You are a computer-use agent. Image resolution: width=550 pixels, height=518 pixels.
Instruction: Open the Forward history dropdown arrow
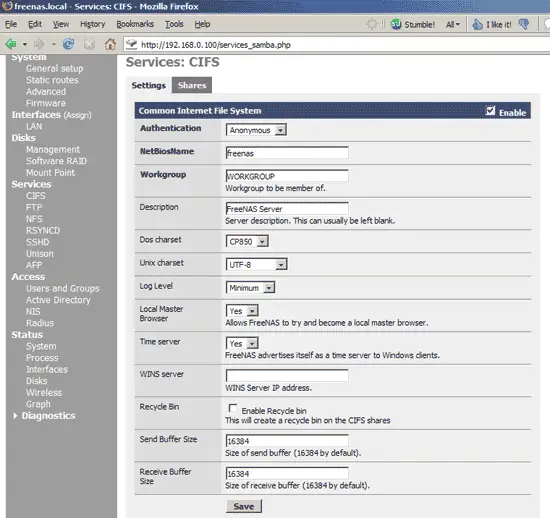[54, 45]
